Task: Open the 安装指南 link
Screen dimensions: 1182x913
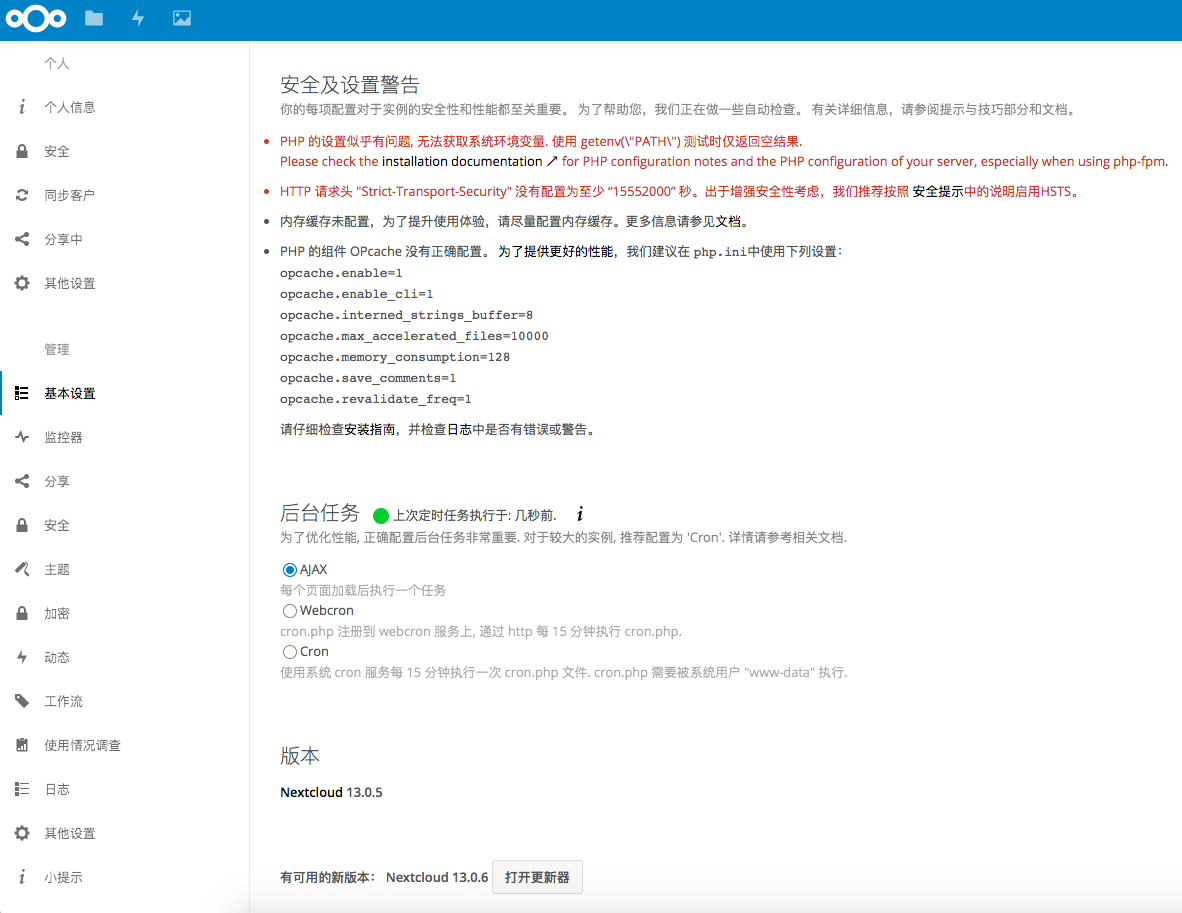Action: click(369, 430)
